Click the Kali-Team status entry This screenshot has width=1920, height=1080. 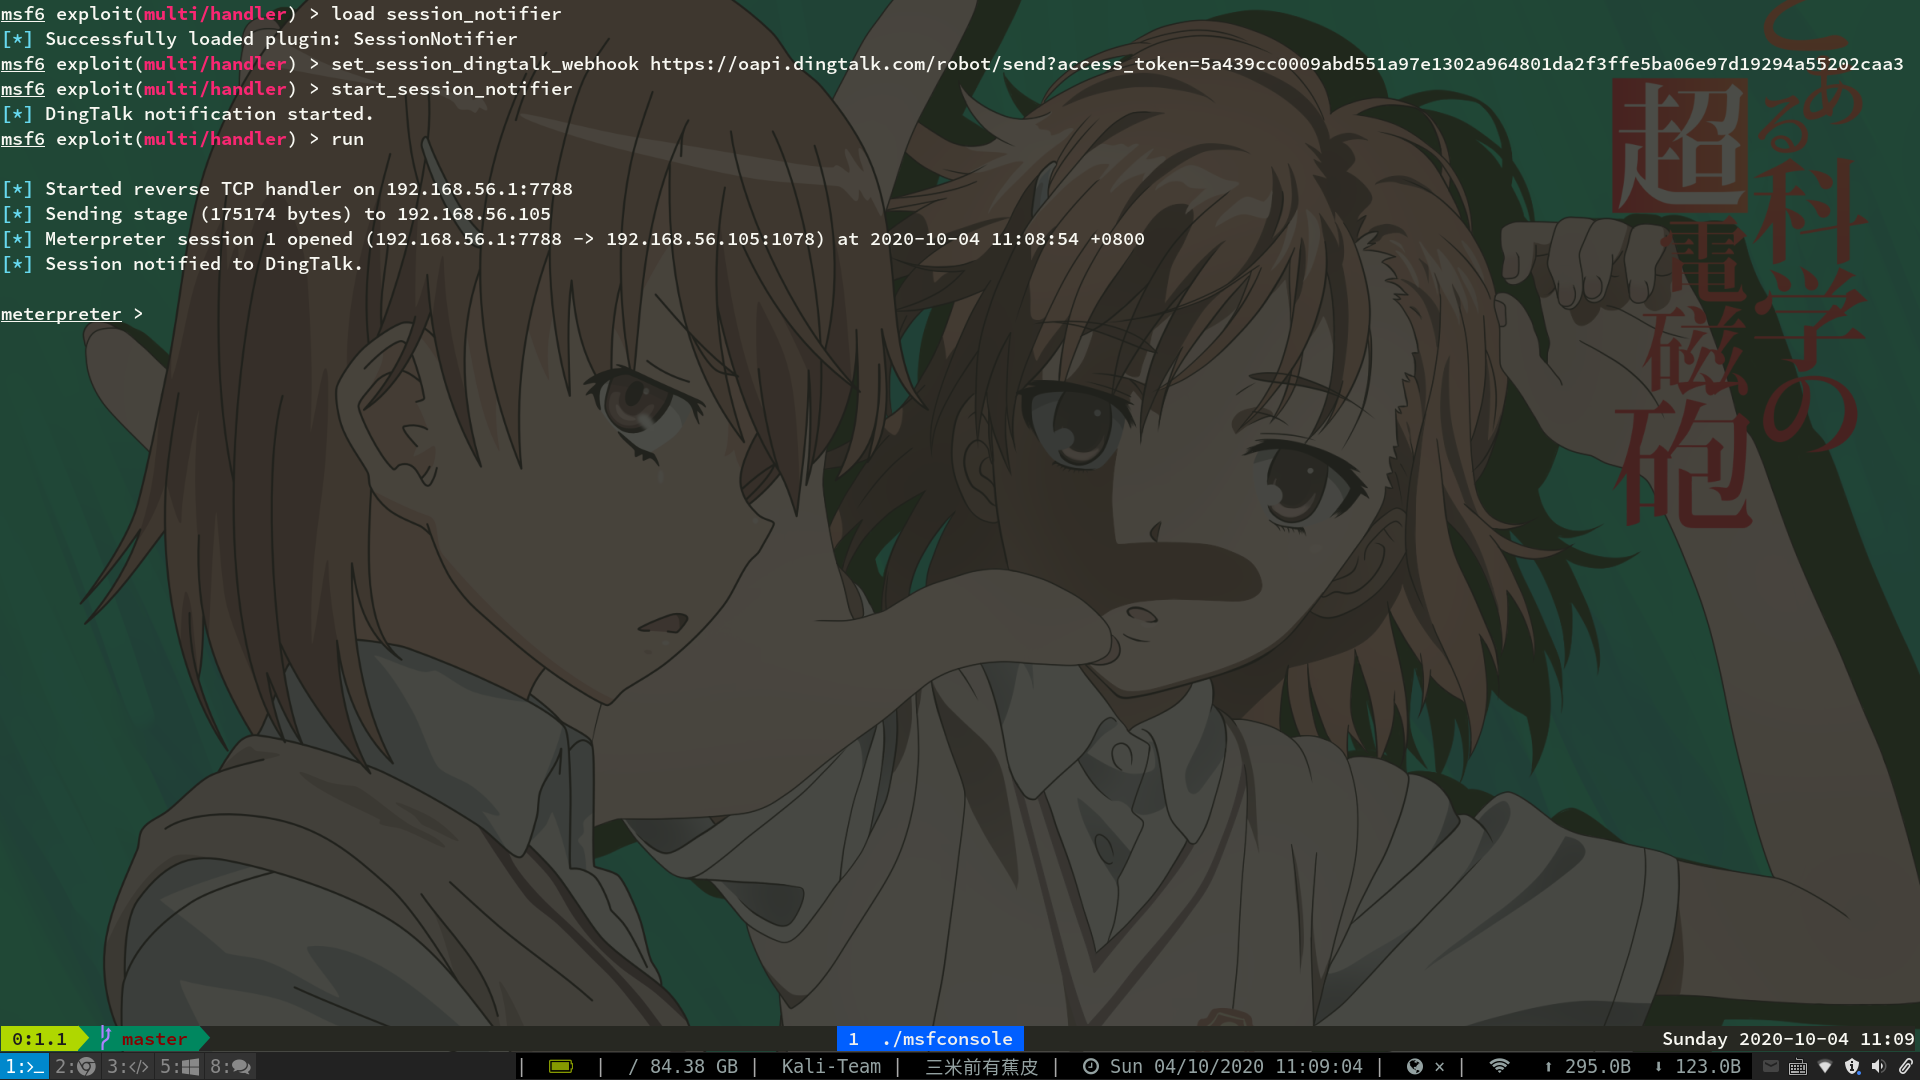831,1067
